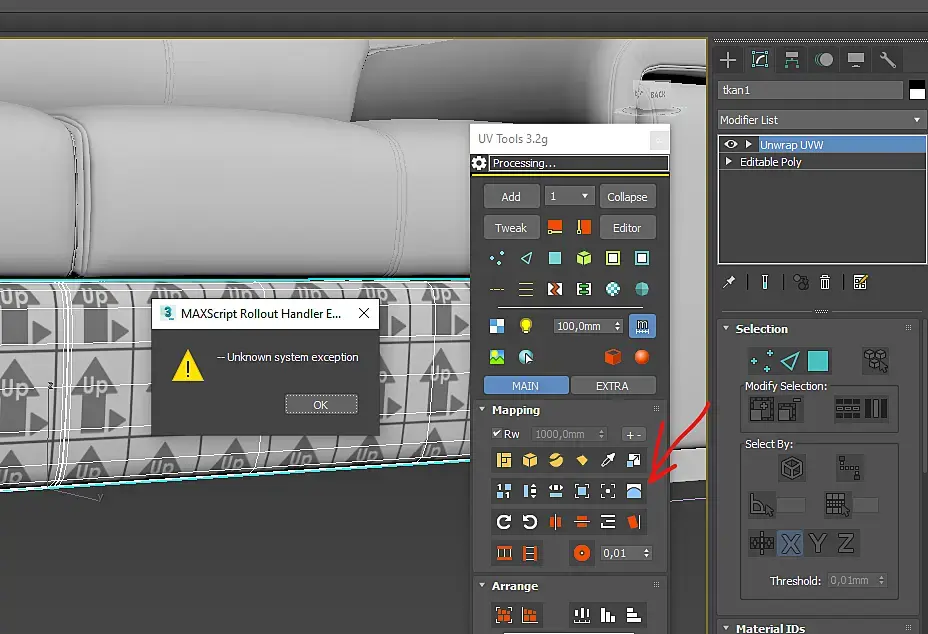Click Make Unique icon under the stack
928x634 pixels.
[x=801, y=282]
